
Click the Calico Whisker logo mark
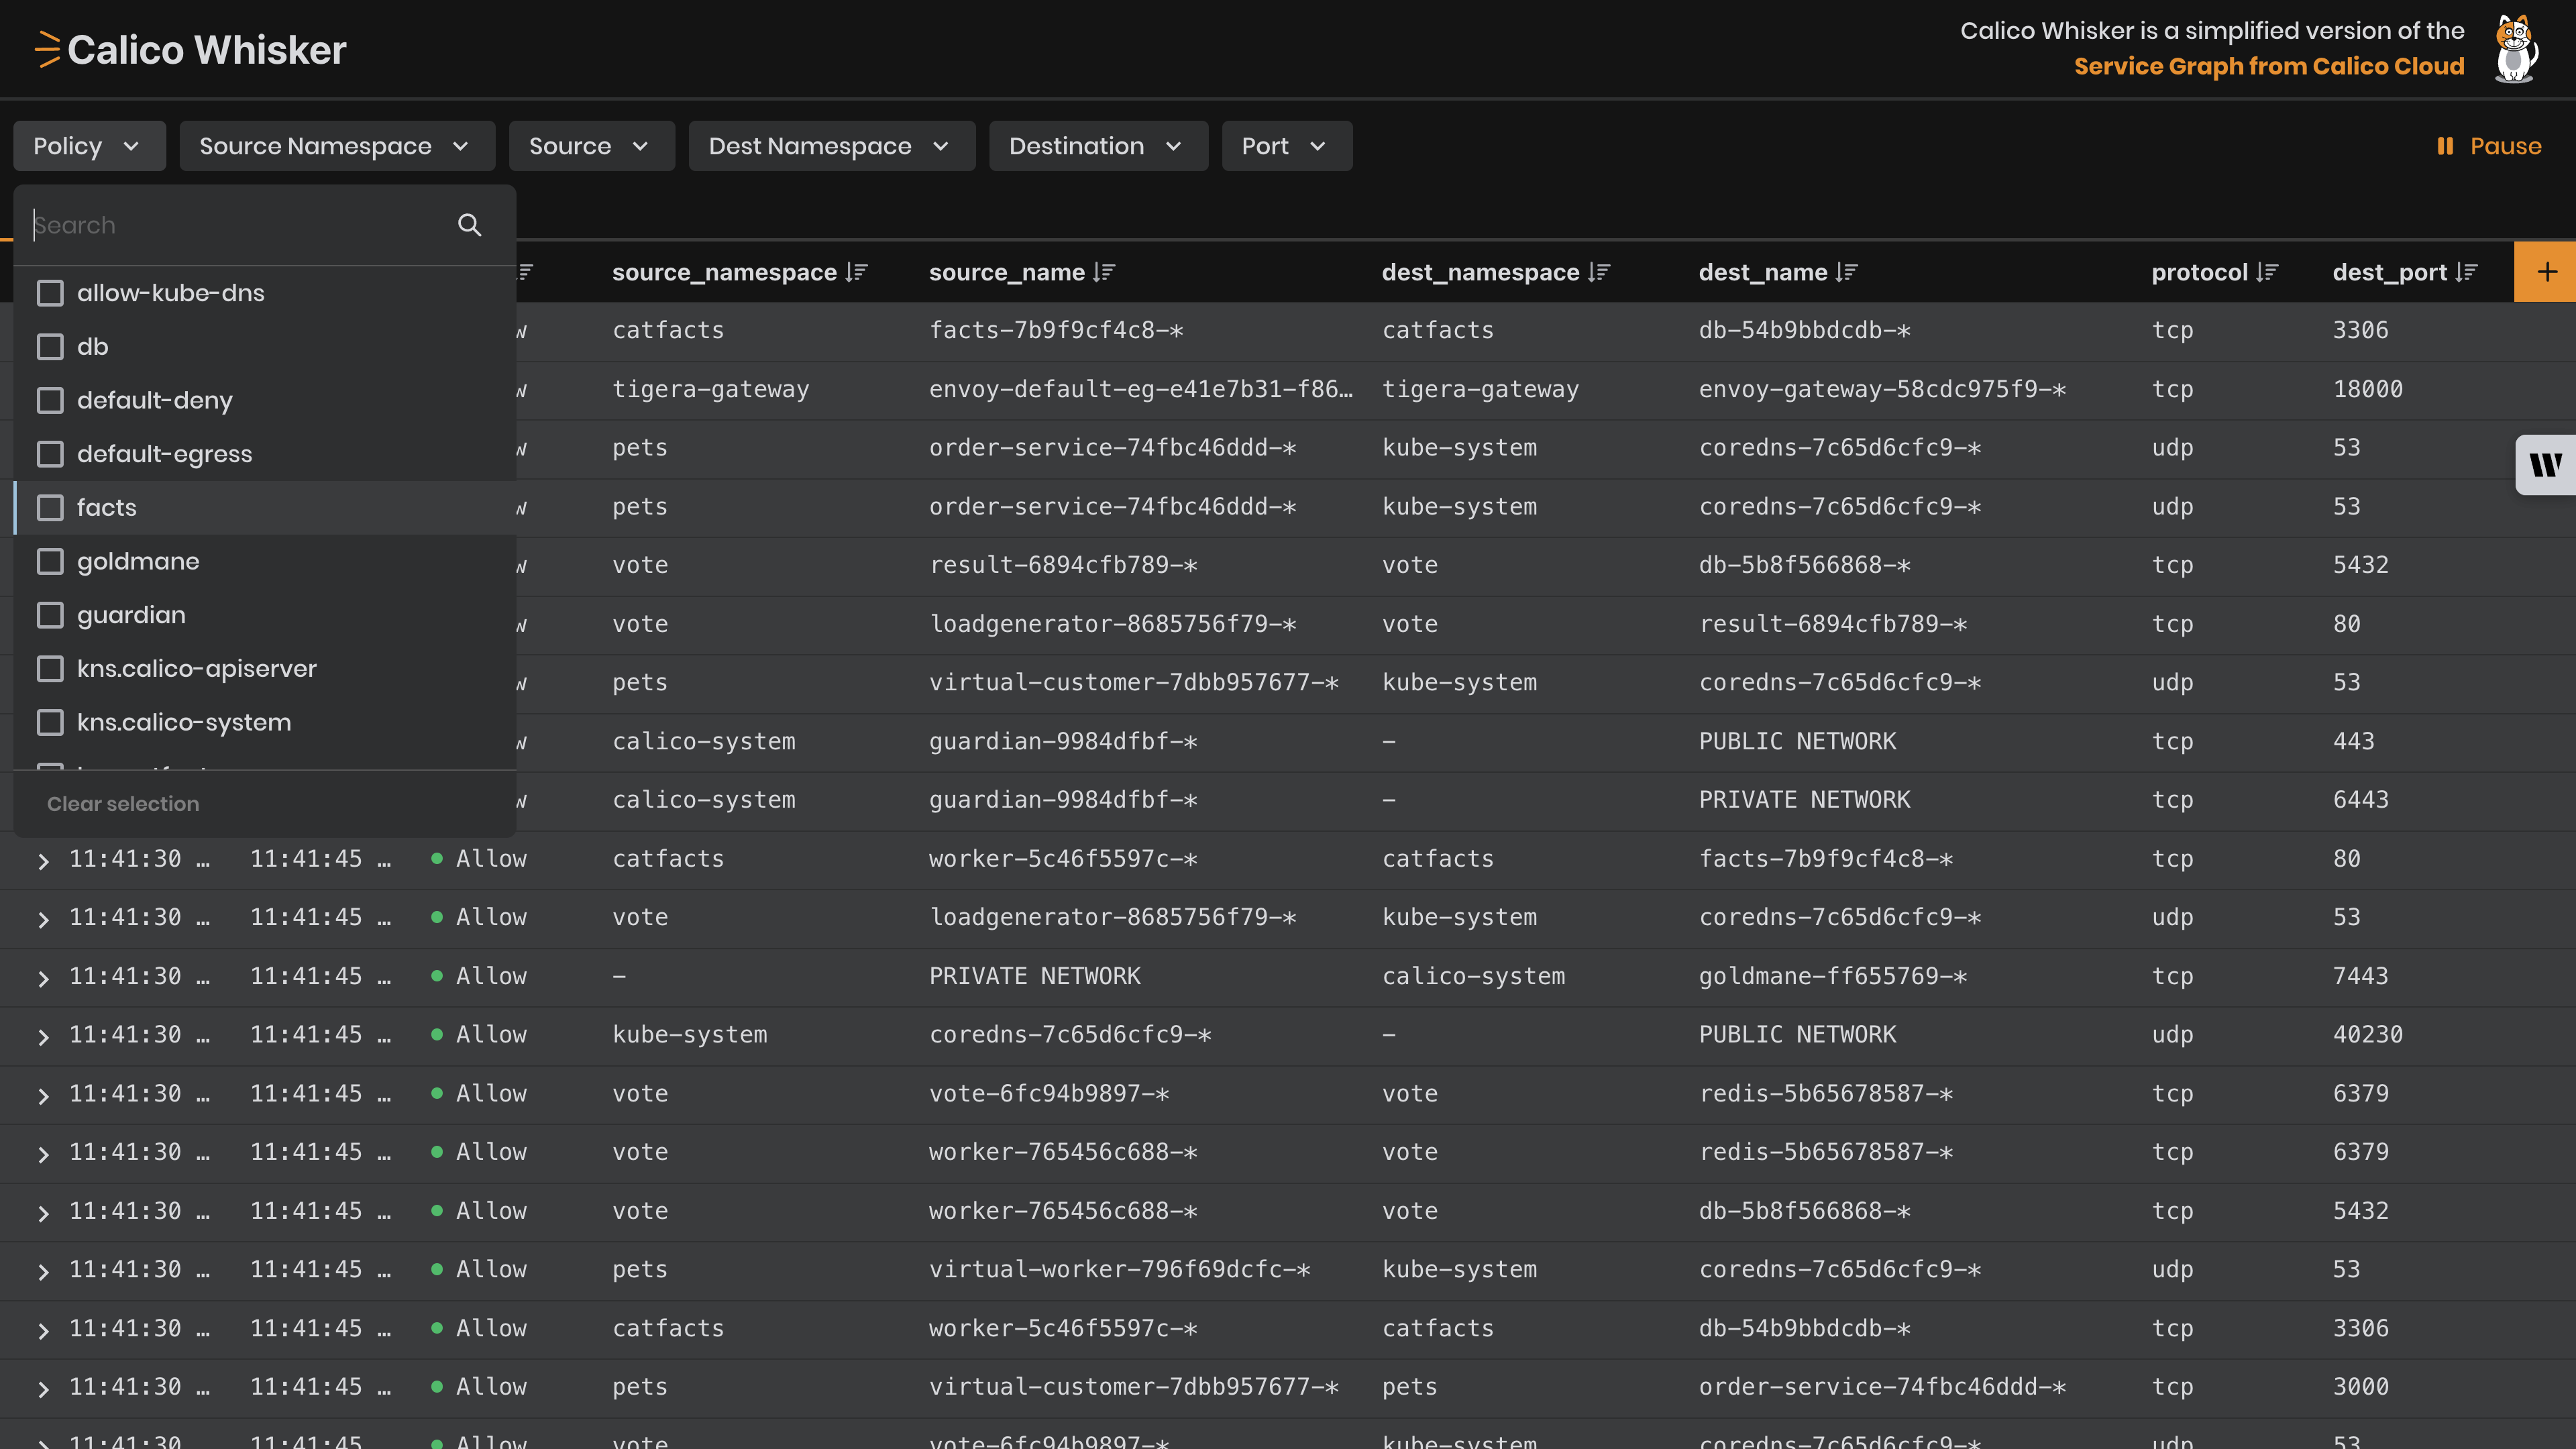point(48,49)
